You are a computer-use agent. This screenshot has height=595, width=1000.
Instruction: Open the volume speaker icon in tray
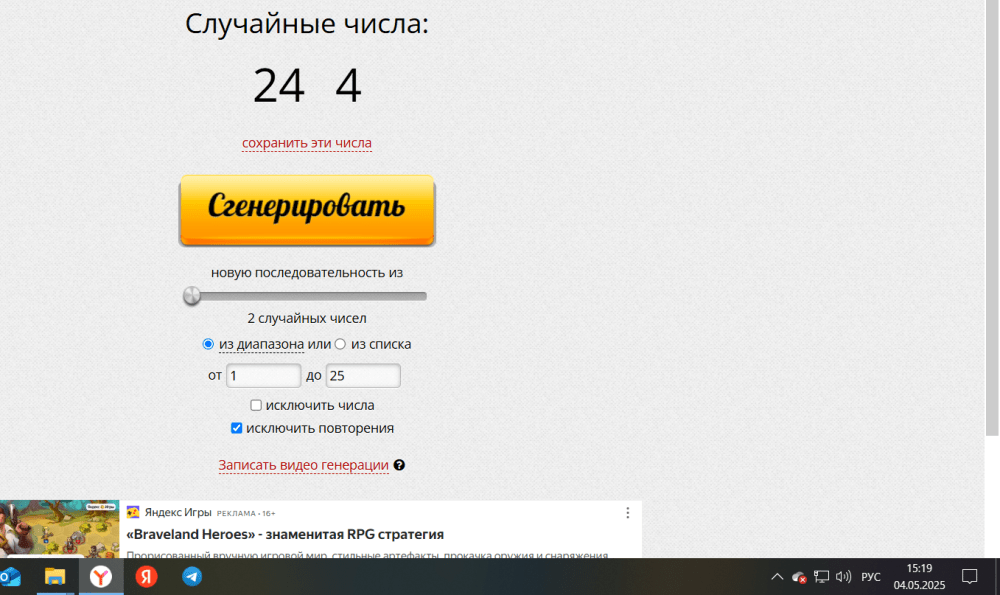click(843, 577)
